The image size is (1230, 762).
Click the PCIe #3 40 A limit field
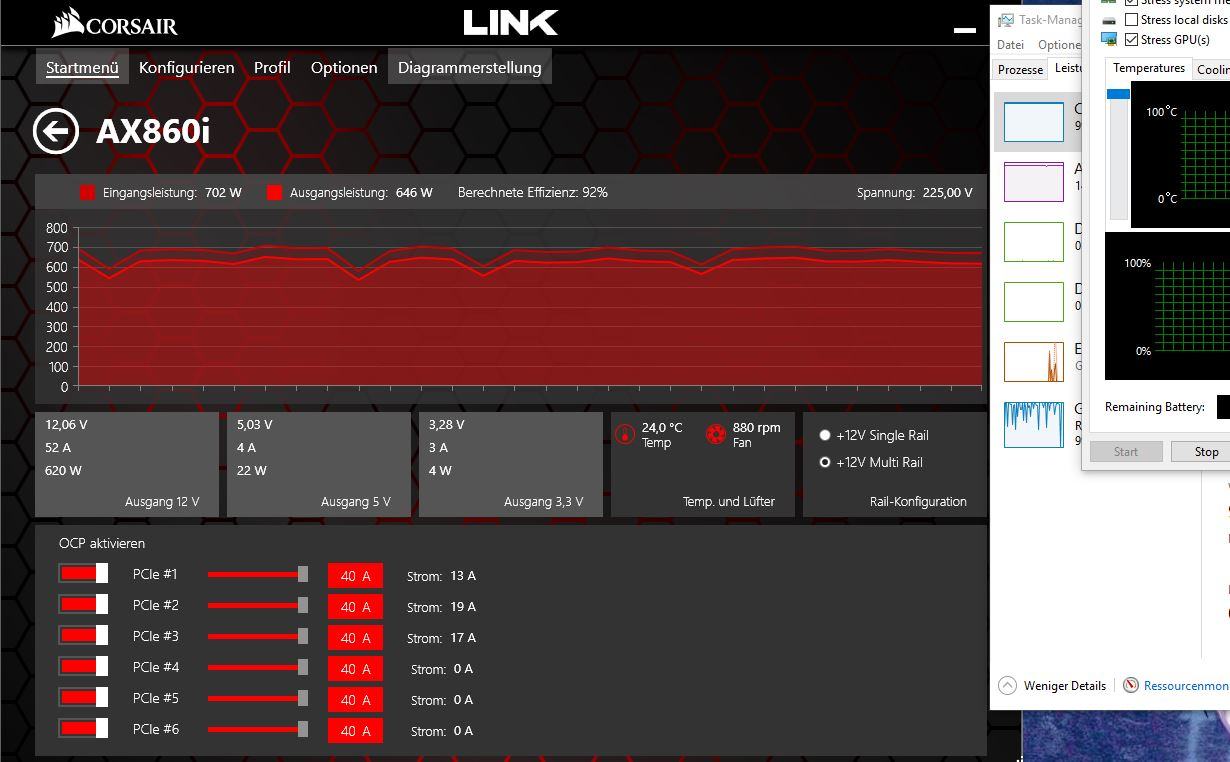pos(355,637)
